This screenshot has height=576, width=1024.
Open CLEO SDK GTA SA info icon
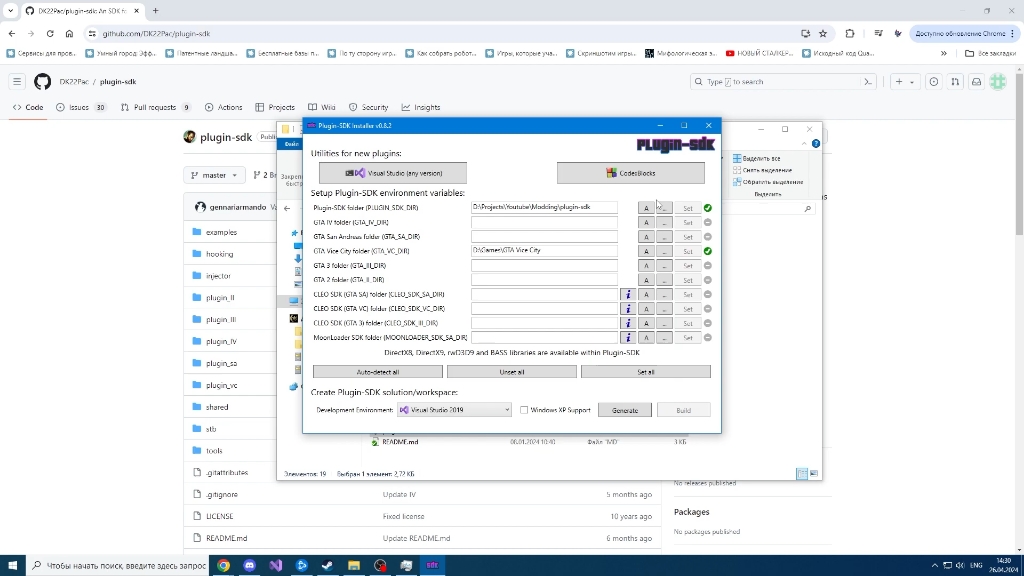pos(628,295)
